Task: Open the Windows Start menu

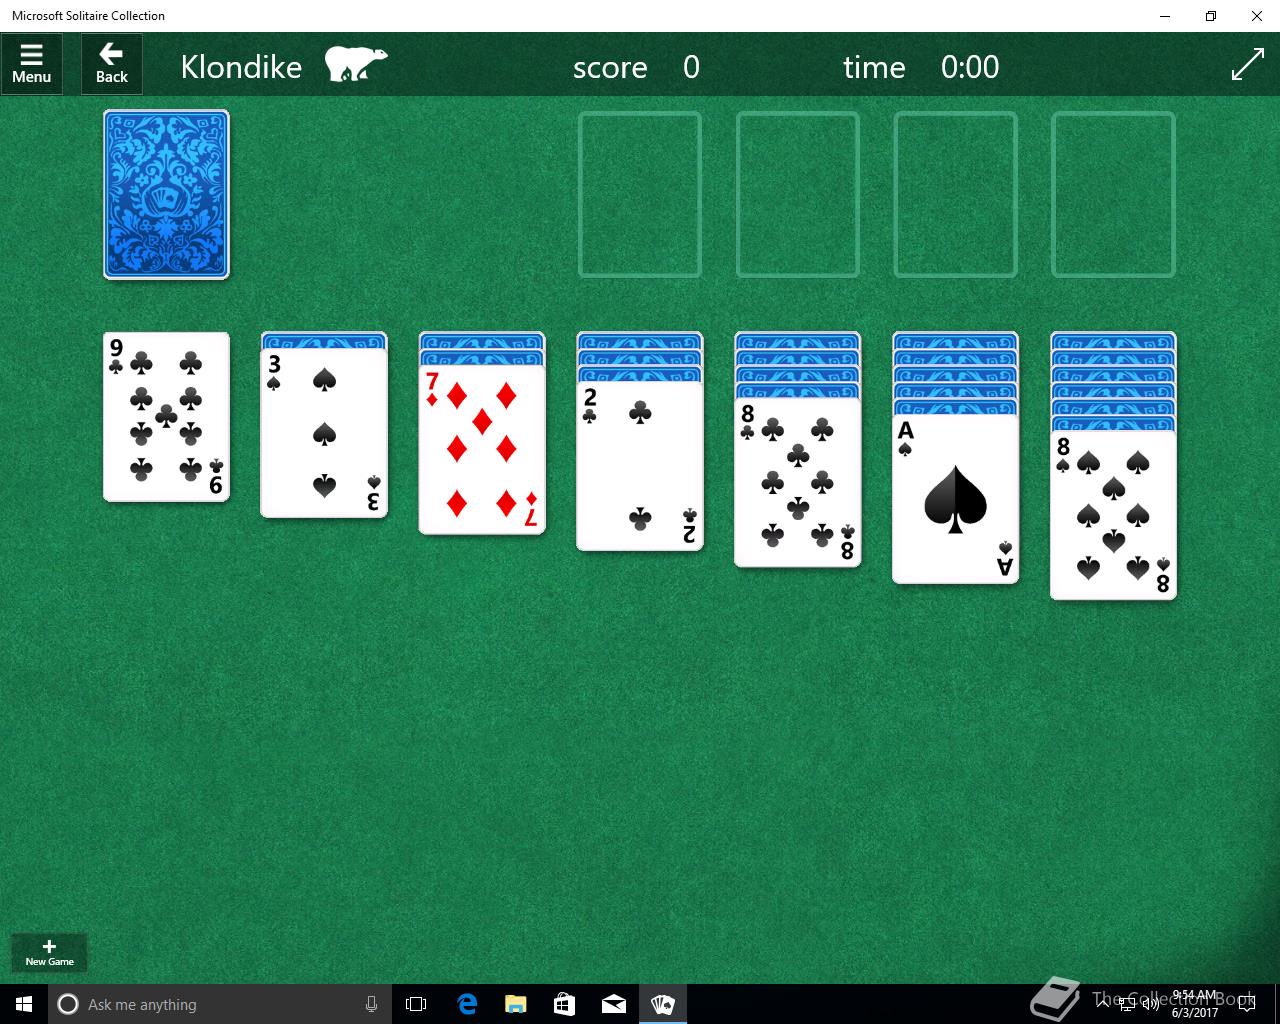Action: [24, 1004]
